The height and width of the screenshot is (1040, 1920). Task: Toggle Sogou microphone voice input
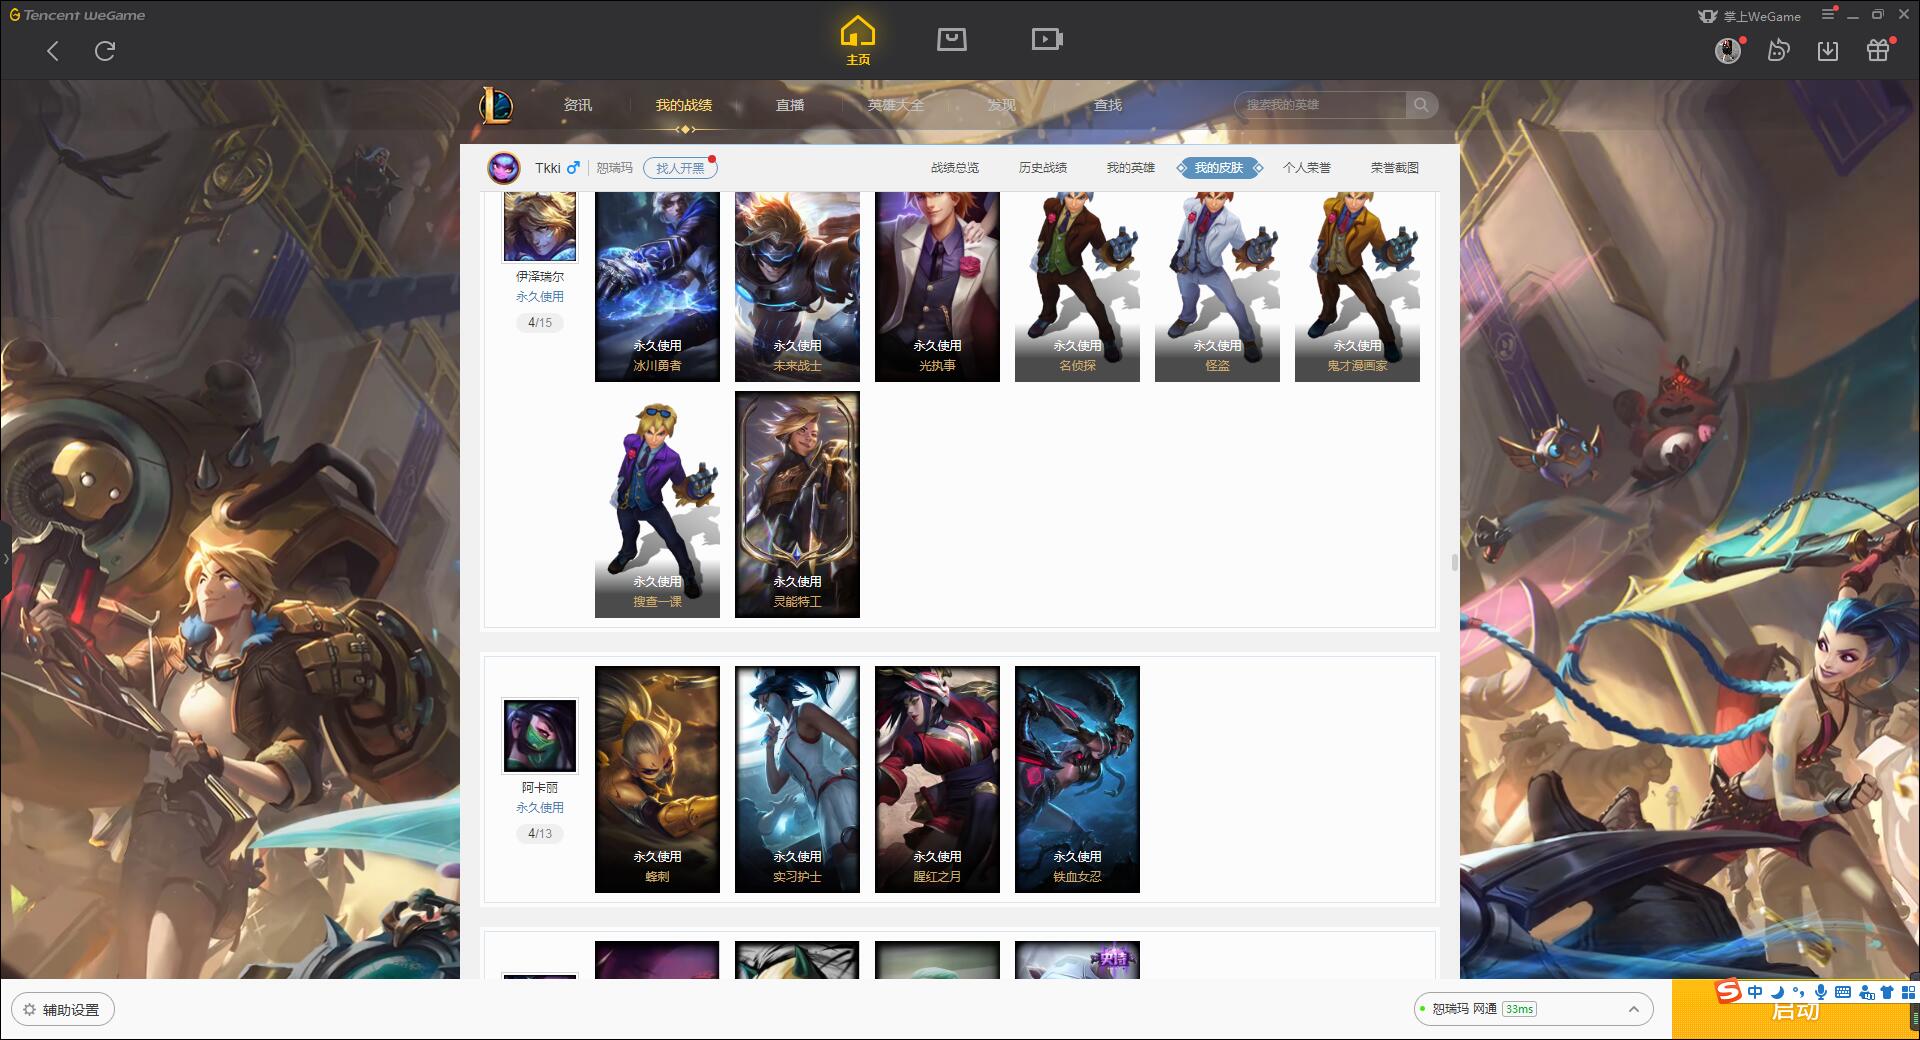coord(1821,992)
